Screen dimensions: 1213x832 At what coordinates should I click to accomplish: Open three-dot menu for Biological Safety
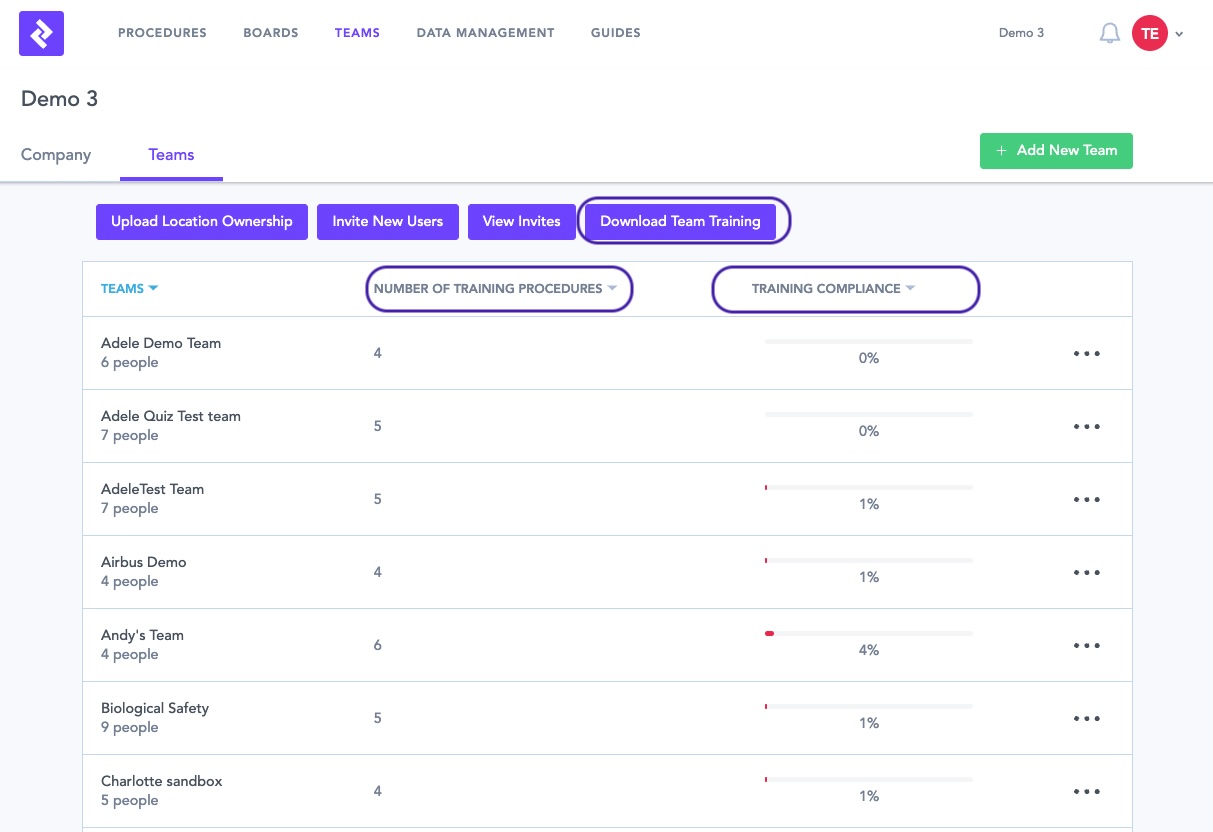pyautogui.click(x=1086, y=719)
